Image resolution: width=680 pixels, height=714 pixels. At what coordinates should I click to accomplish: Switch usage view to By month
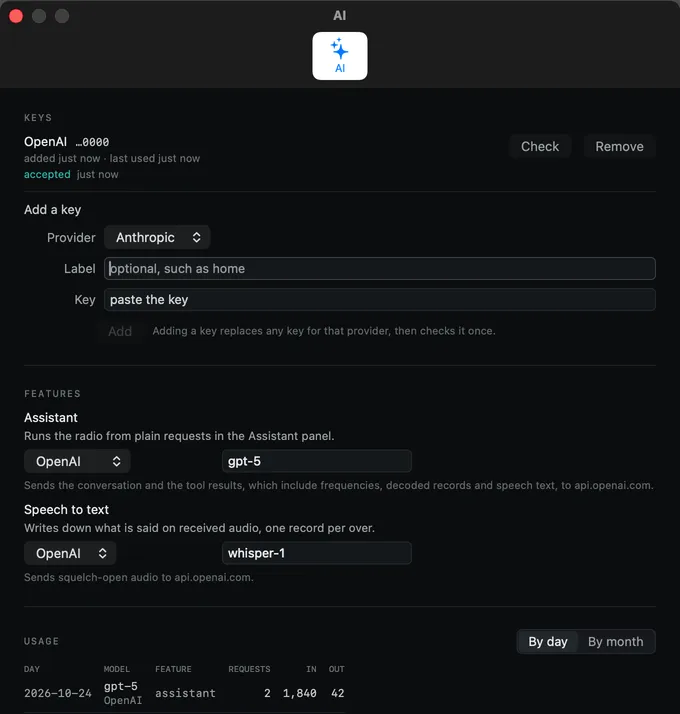tap(616, 642)
